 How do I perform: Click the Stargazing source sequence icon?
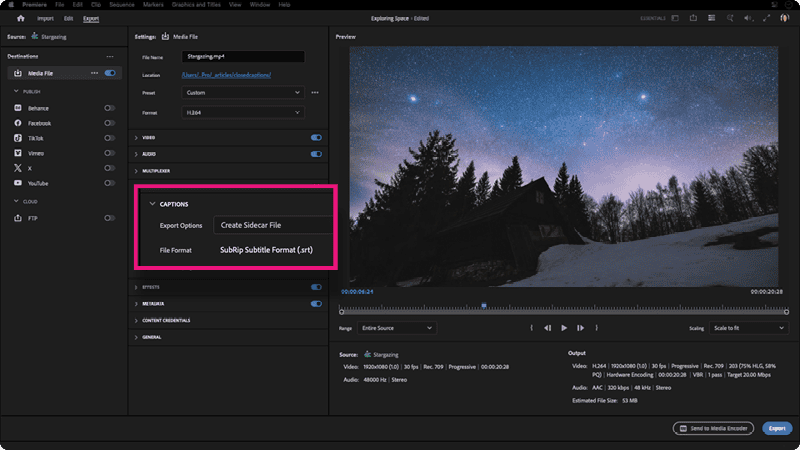35,36
